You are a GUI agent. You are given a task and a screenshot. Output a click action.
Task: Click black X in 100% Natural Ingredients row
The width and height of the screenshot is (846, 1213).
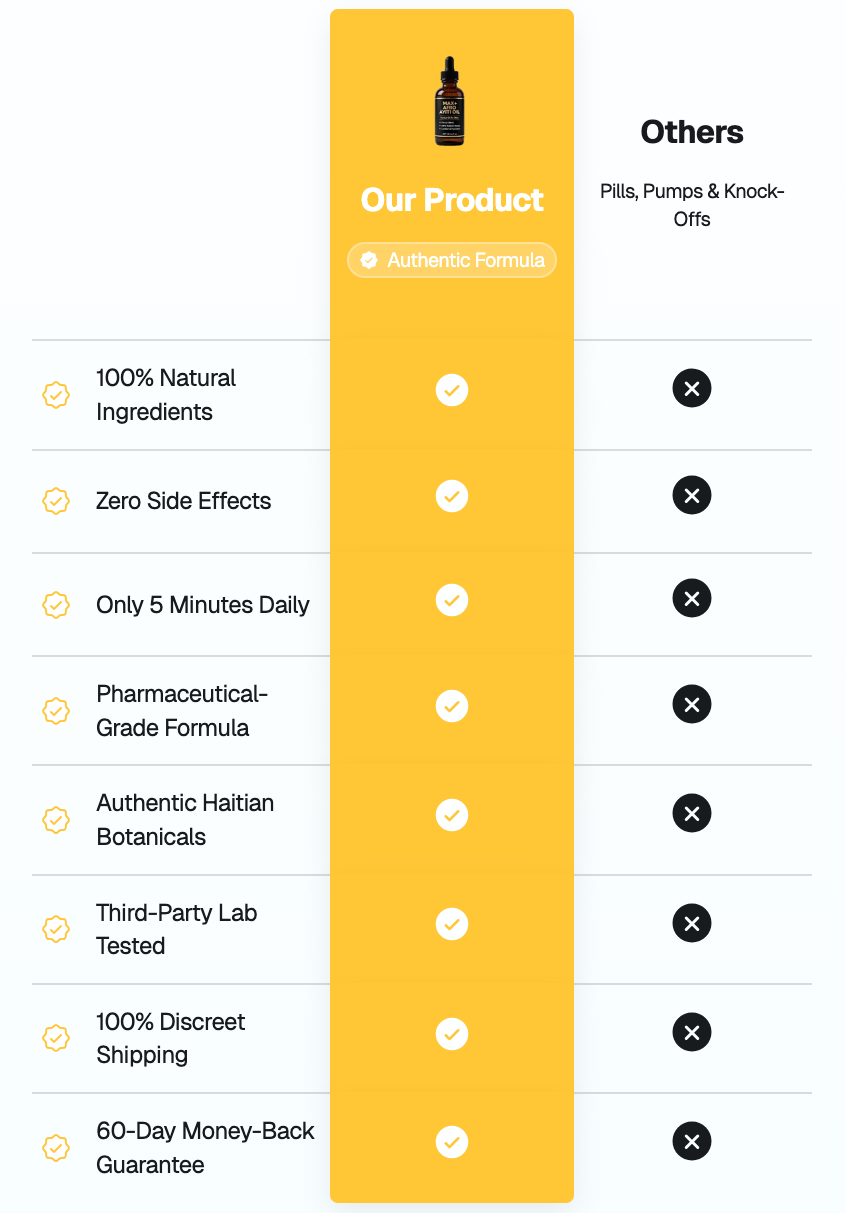tap(691, 388)
